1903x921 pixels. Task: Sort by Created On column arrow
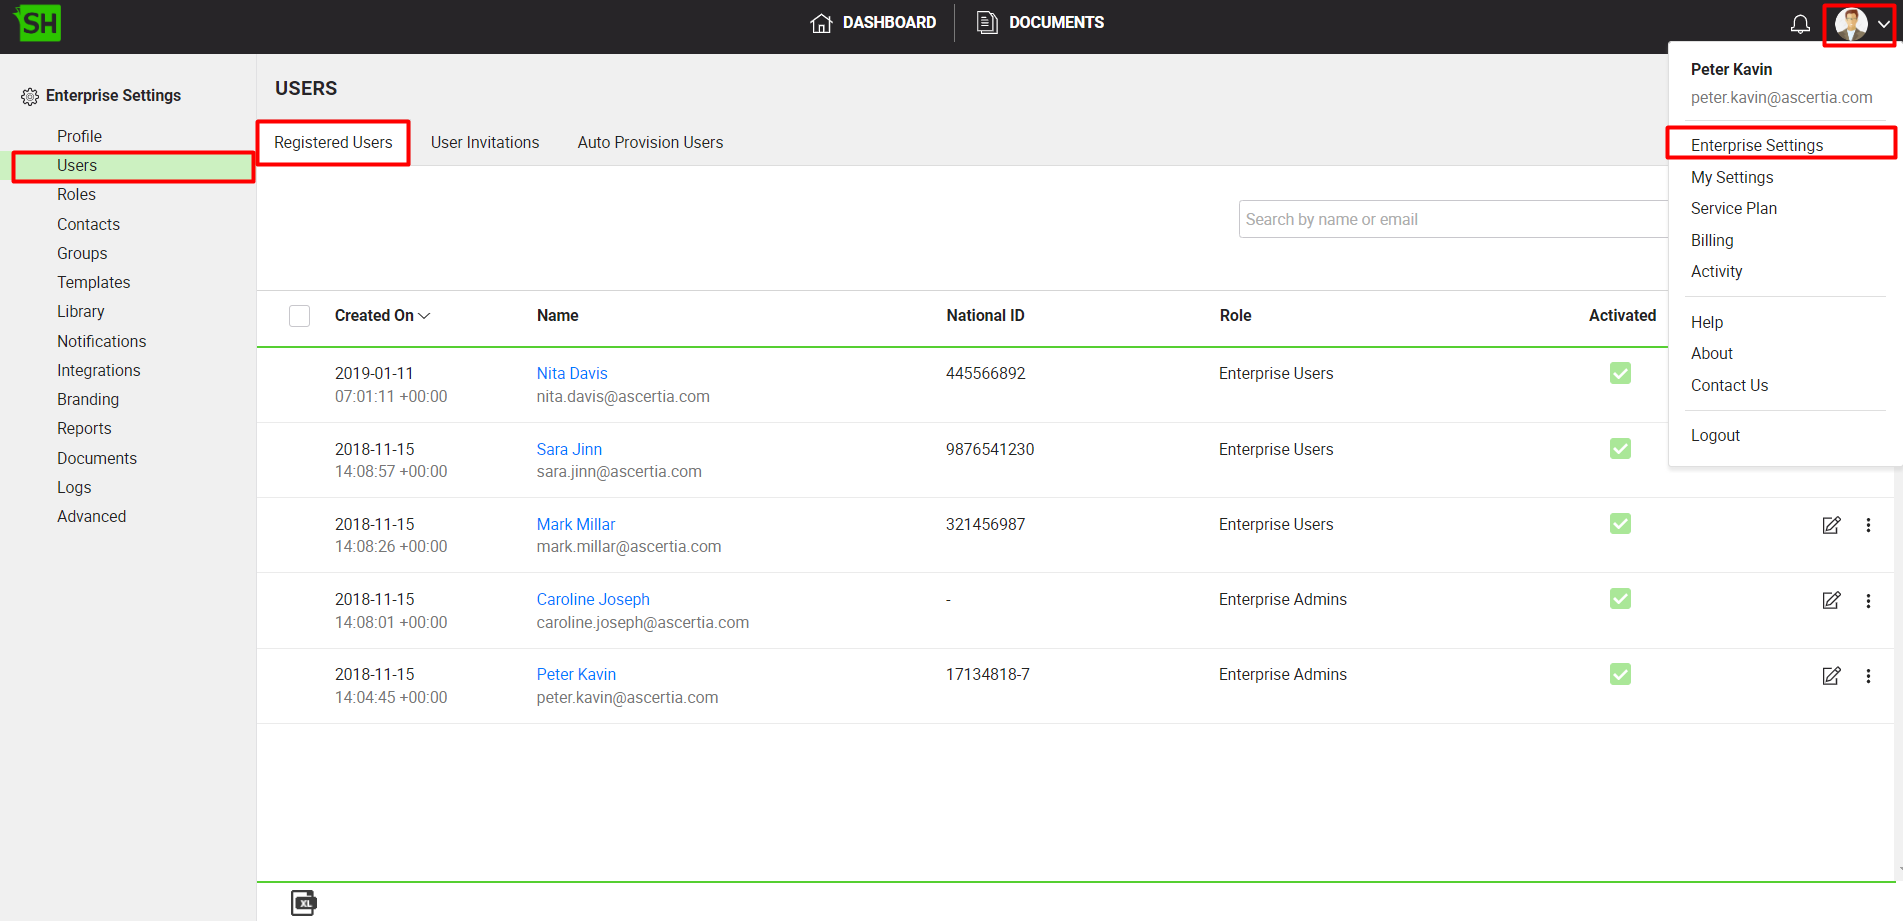pyautogui.click(x=424, y=316)
